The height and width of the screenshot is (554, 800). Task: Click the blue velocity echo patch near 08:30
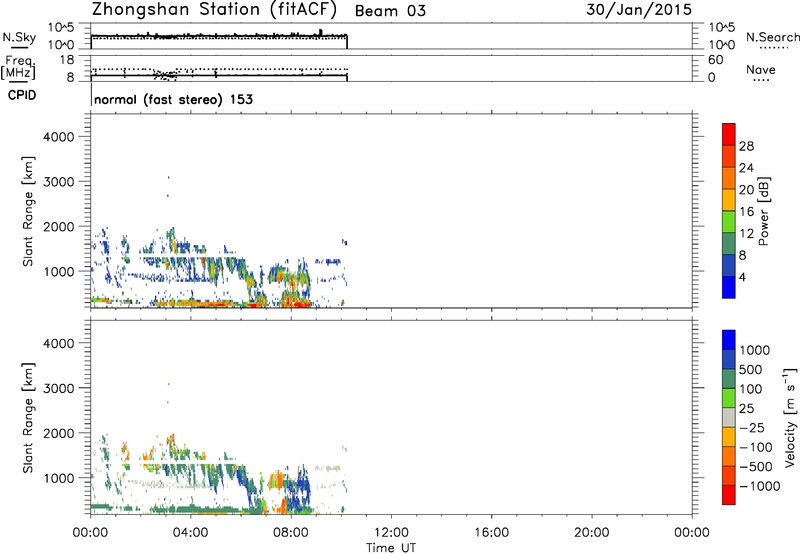[x=302, y=485]
